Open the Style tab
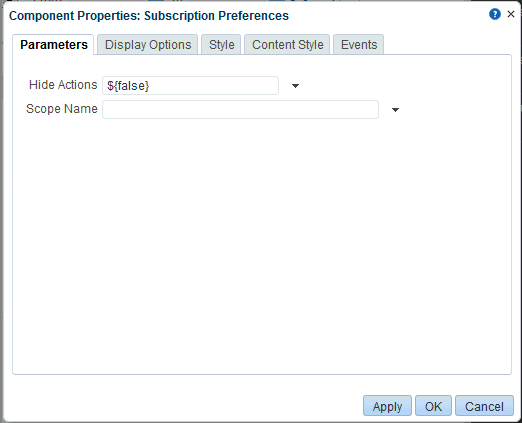The height and width of the screenshot is (423, 522). coord(221,45)
